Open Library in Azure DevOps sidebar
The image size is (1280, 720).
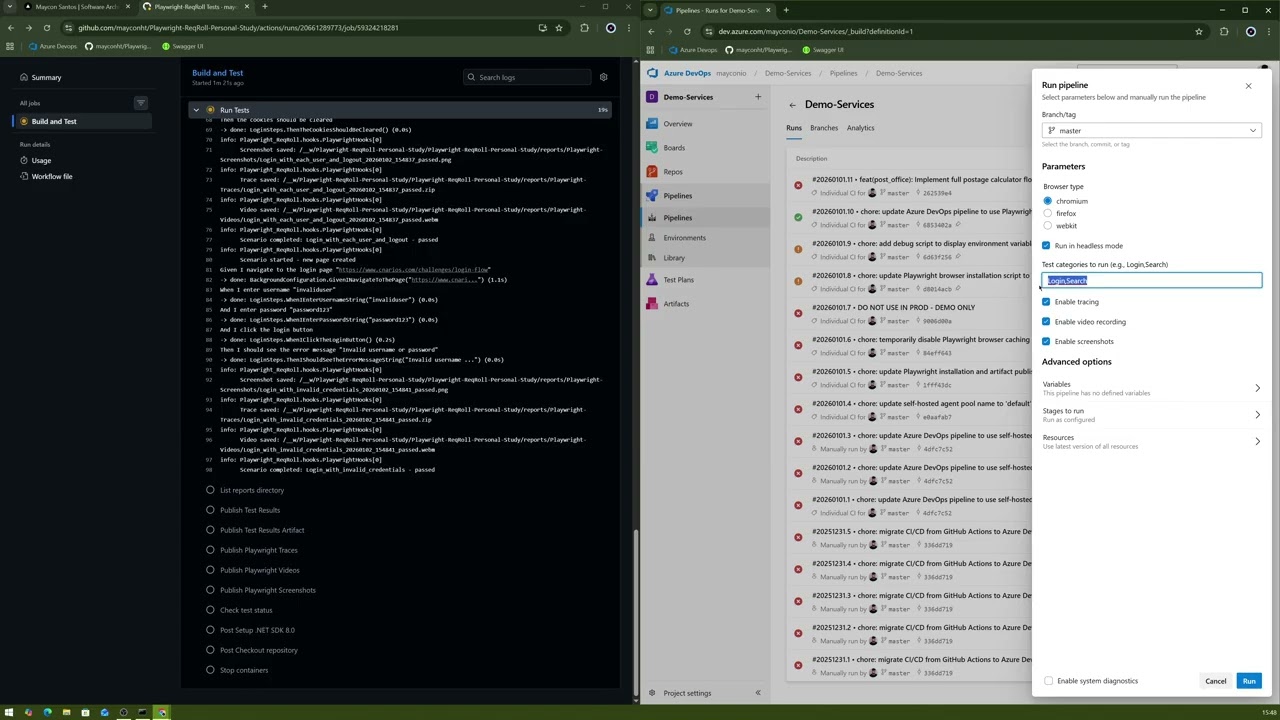674,257
